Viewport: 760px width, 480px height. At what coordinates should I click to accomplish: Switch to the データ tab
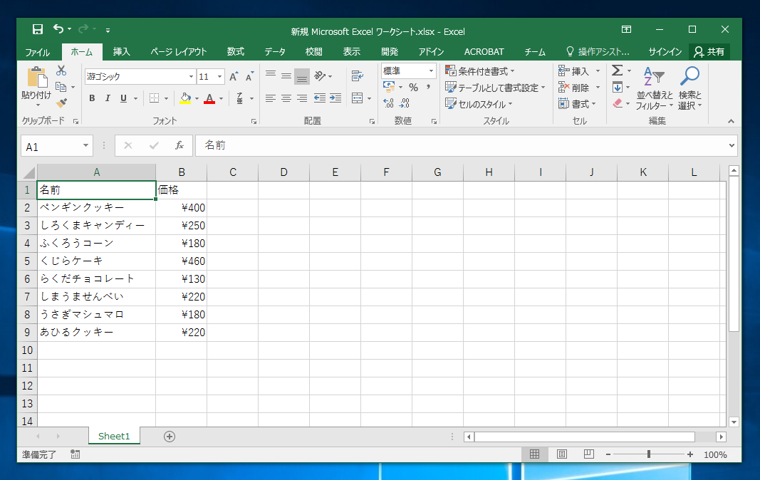pyautogui.click(x=275, y=52)
